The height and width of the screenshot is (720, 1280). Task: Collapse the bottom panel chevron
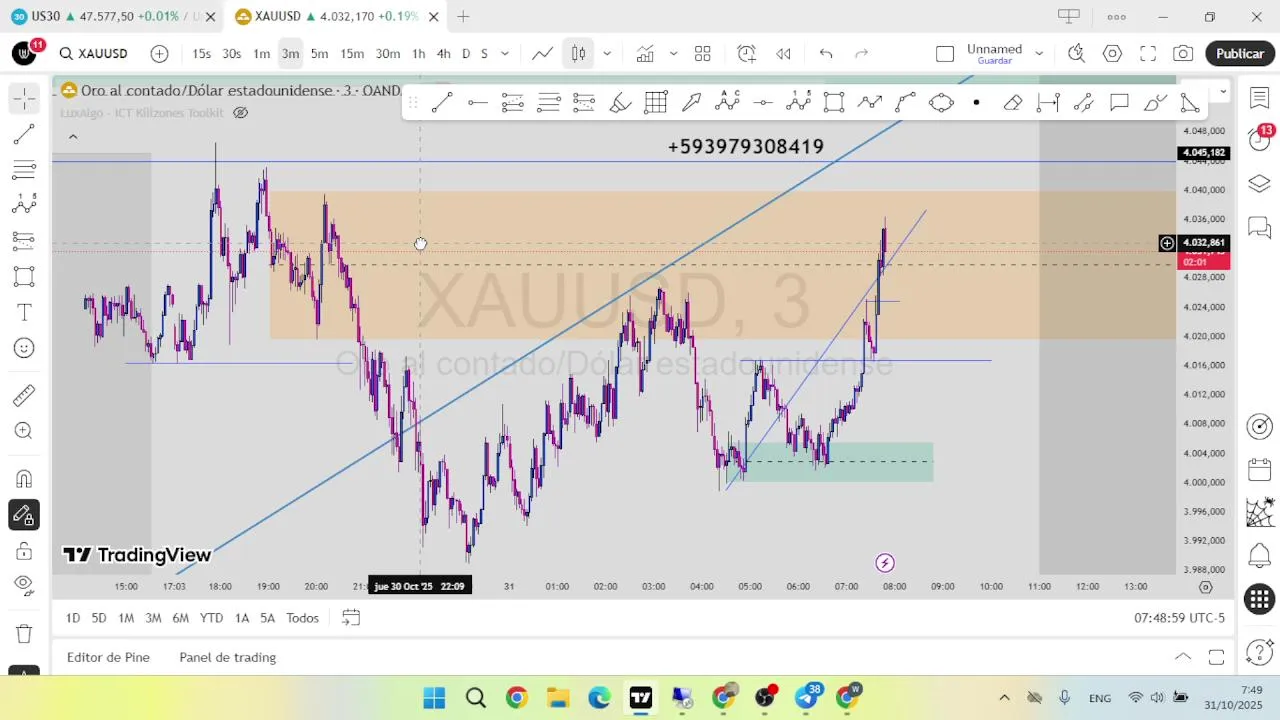pyautogui.click(x=1183, y=657)
